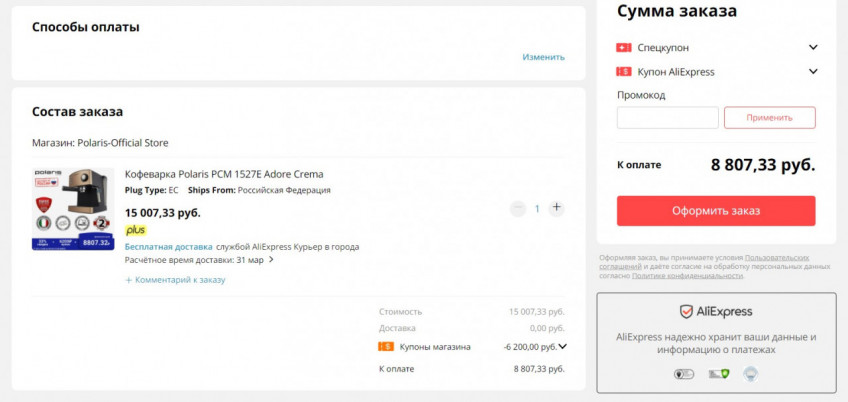The height and width of the screenshot is (402, 848).
Task: Increase quantity with the plus button
Action: coord(557,208)
